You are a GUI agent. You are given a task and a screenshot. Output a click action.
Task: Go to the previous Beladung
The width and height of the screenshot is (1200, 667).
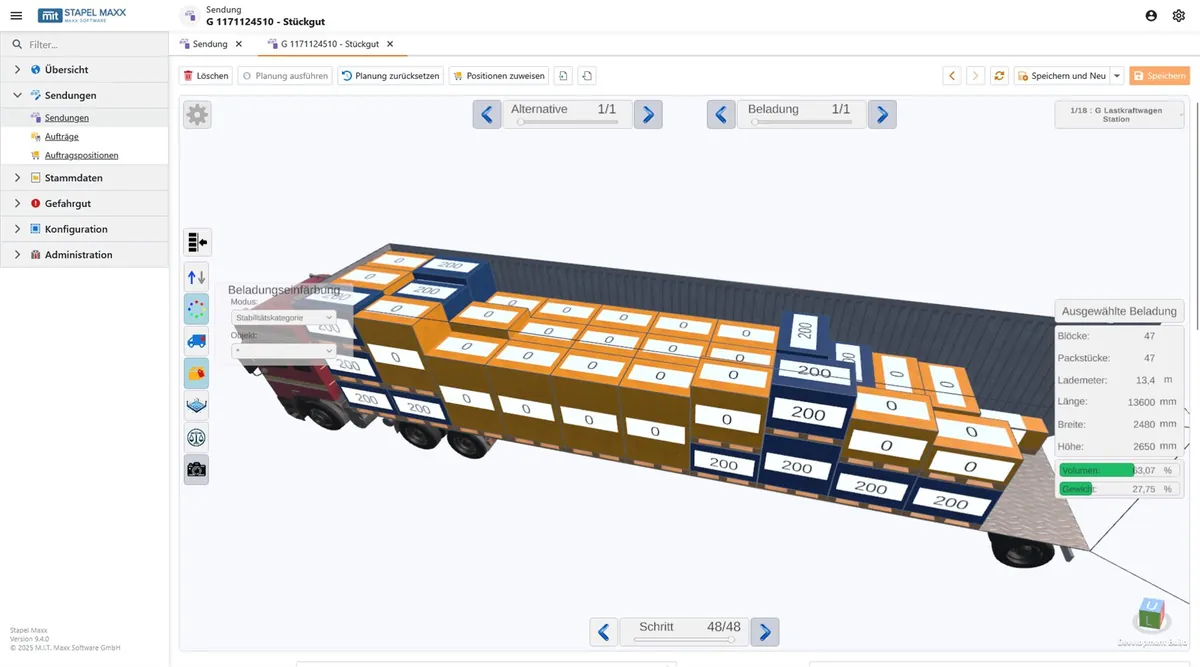(721, 114)
